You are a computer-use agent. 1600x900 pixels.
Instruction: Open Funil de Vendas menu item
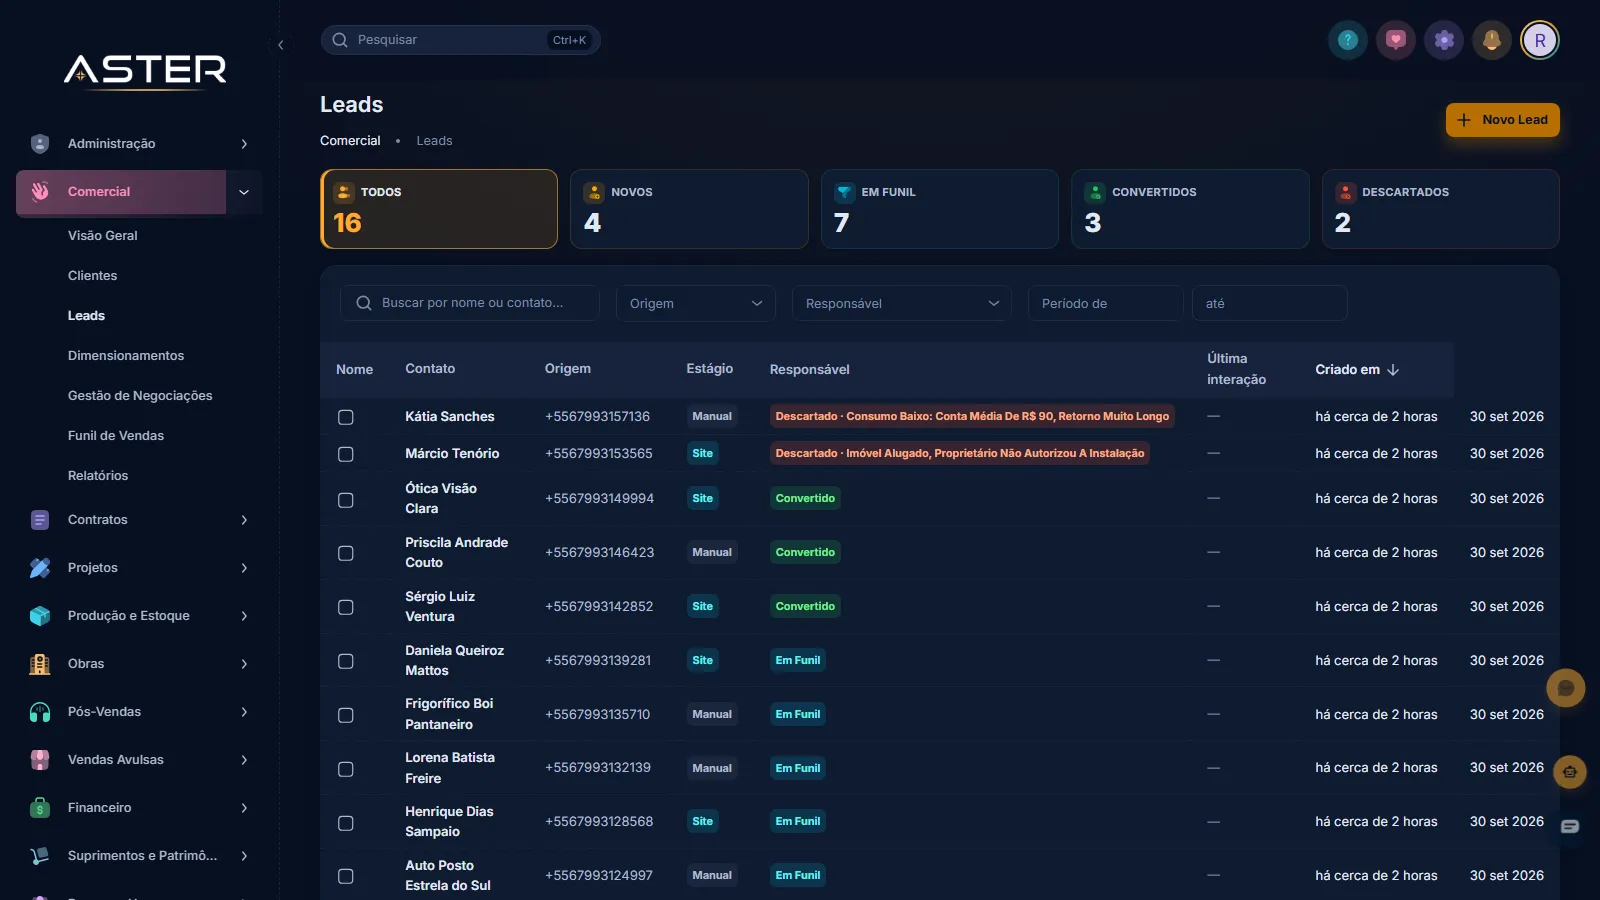click(x=116, y=436)
